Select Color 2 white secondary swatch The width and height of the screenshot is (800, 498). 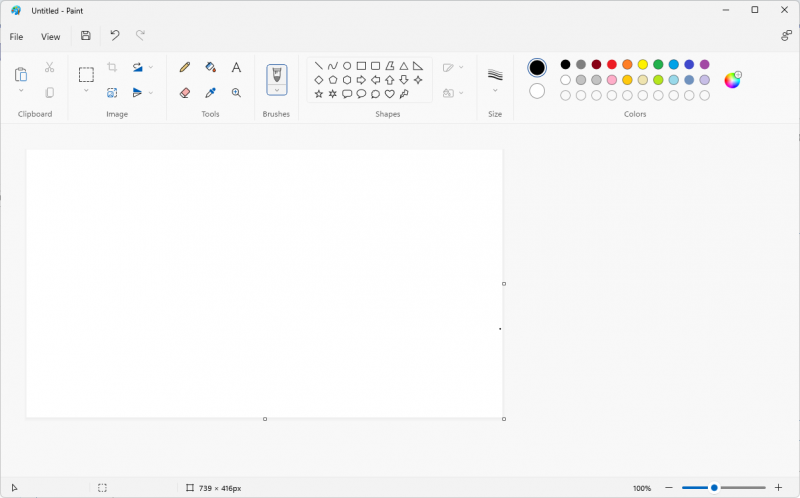(x=537, y=91)
